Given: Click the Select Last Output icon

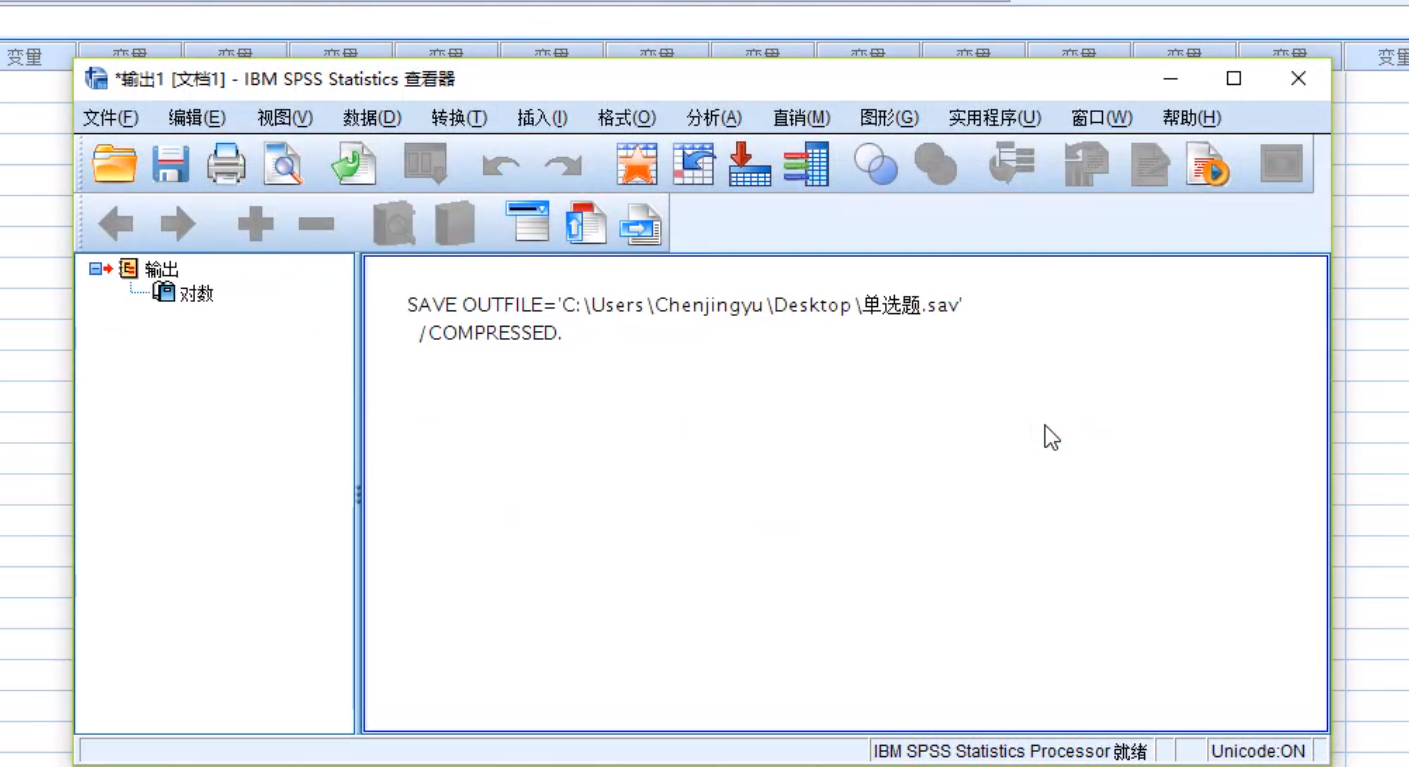Looking at the screenshot, I should point(1012,164).
